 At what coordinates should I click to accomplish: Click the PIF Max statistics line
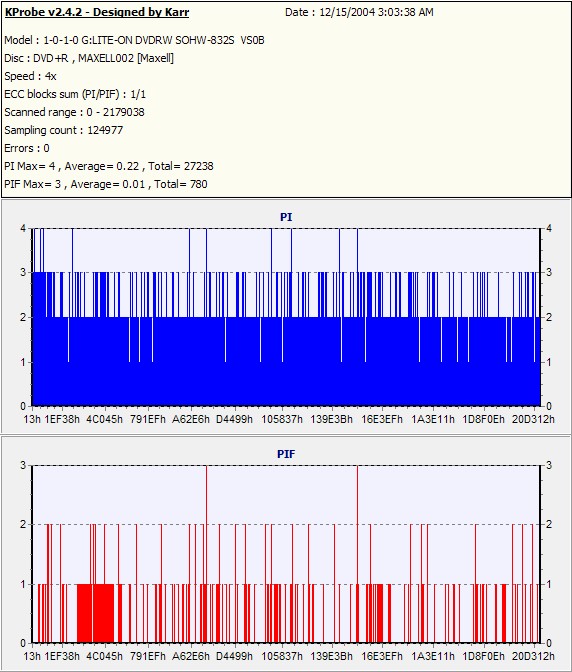coord(106,184)
